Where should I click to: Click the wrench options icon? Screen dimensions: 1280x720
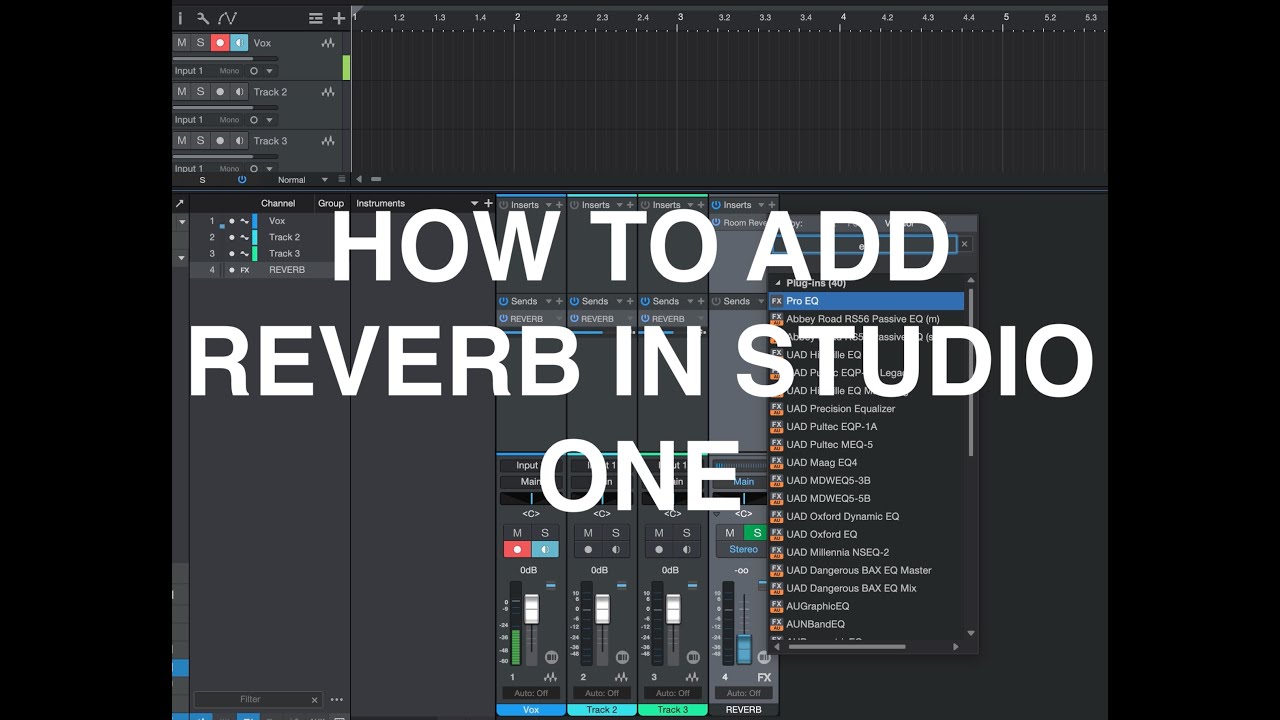pos(203,18)
